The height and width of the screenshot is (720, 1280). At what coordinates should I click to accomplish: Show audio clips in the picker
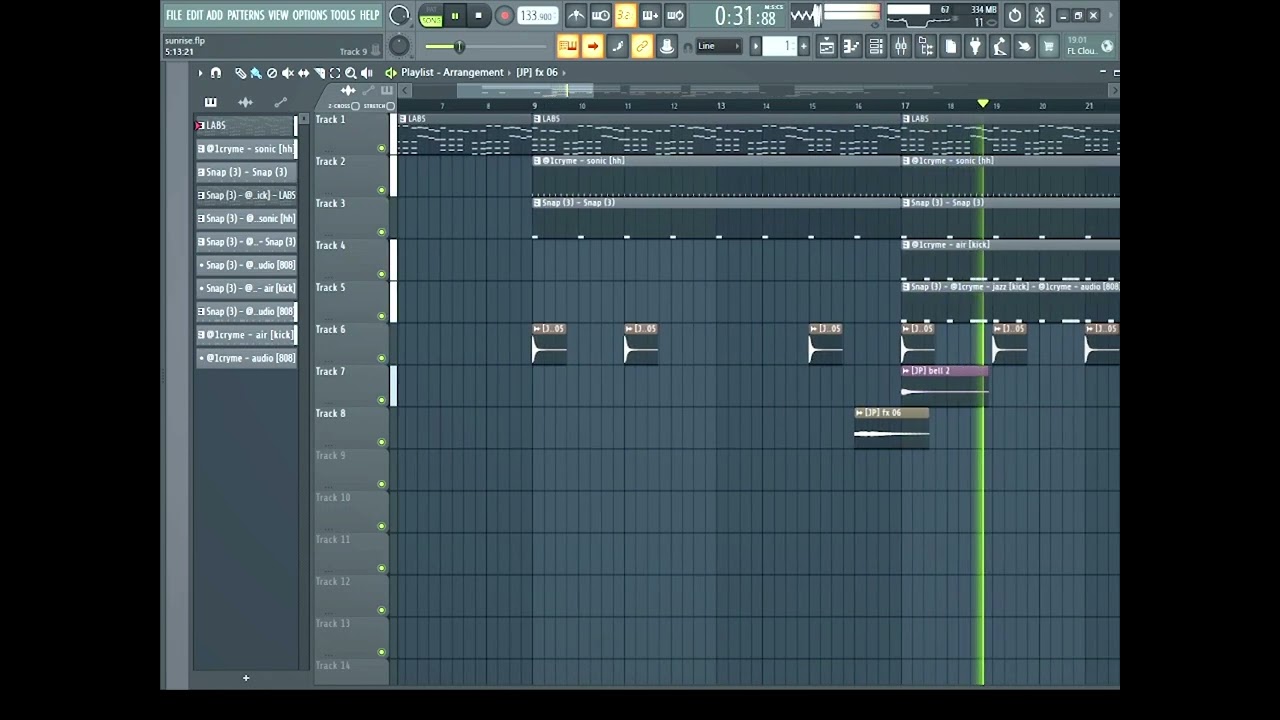(245, 102)
